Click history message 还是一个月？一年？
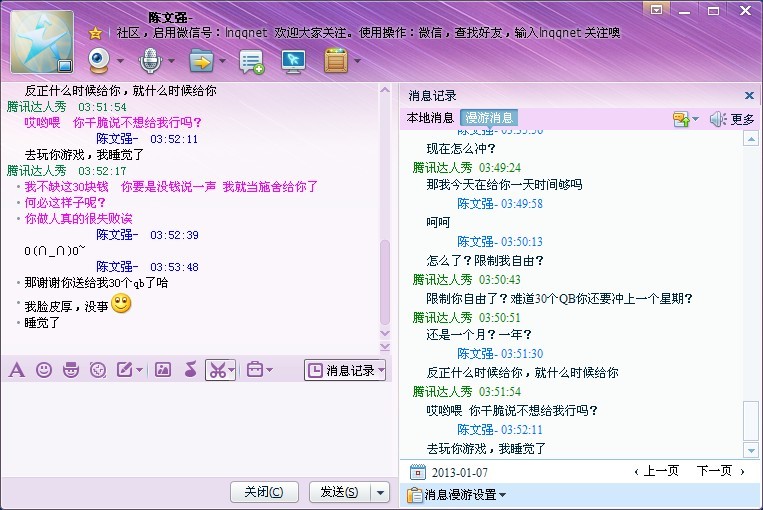Screen dimensions: 763x510 (479, 335)
